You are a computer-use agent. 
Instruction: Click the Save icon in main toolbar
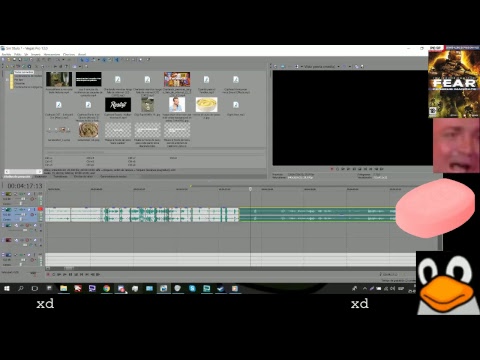click(x=14, y=60)
